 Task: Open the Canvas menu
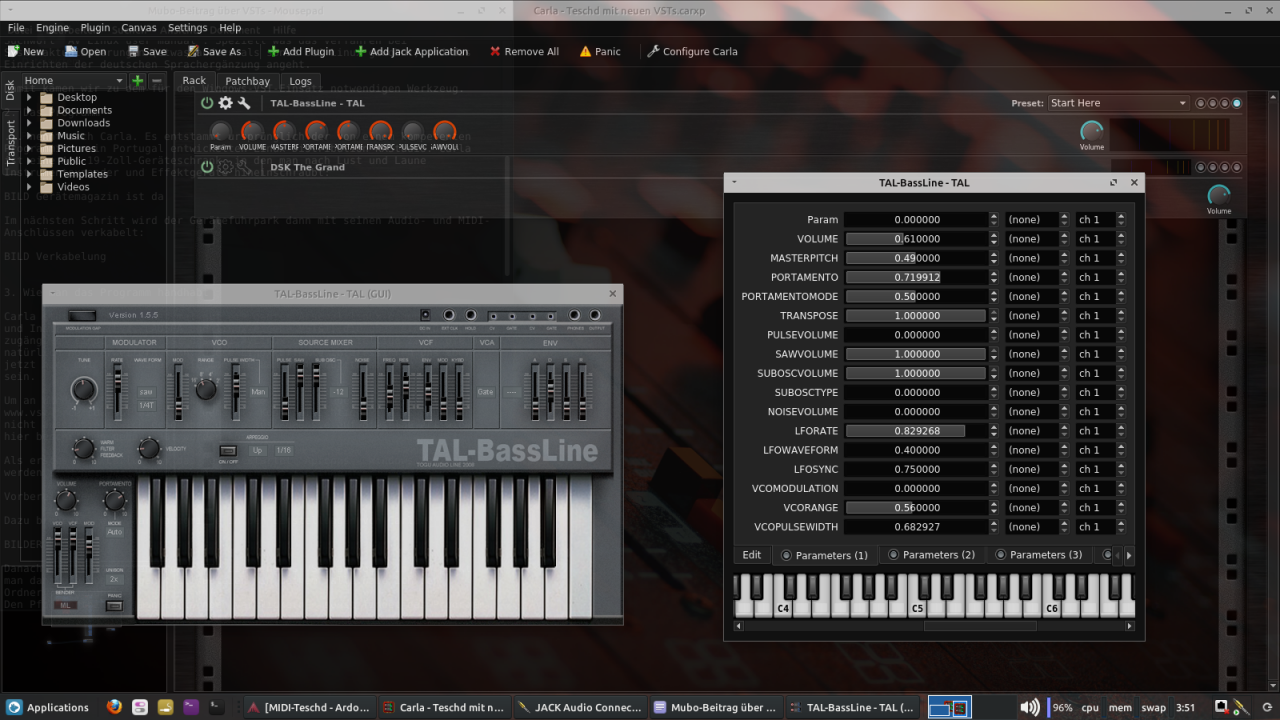tap(139, 28)
